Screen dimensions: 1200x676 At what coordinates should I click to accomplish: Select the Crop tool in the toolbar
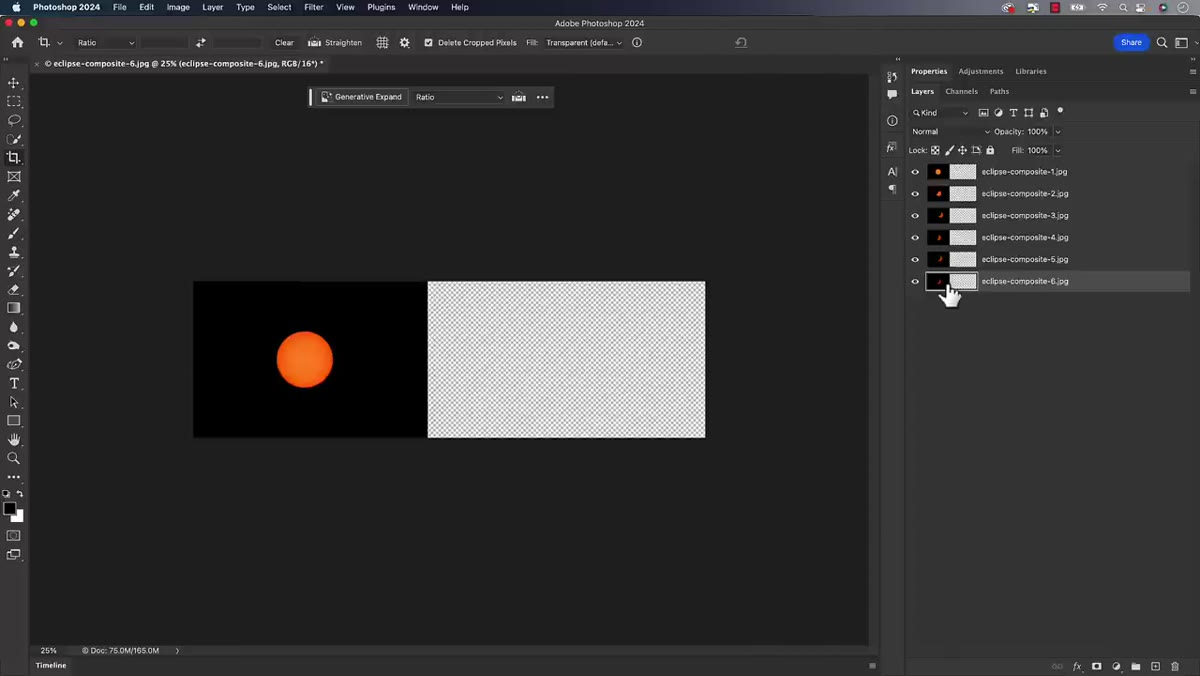14,158
